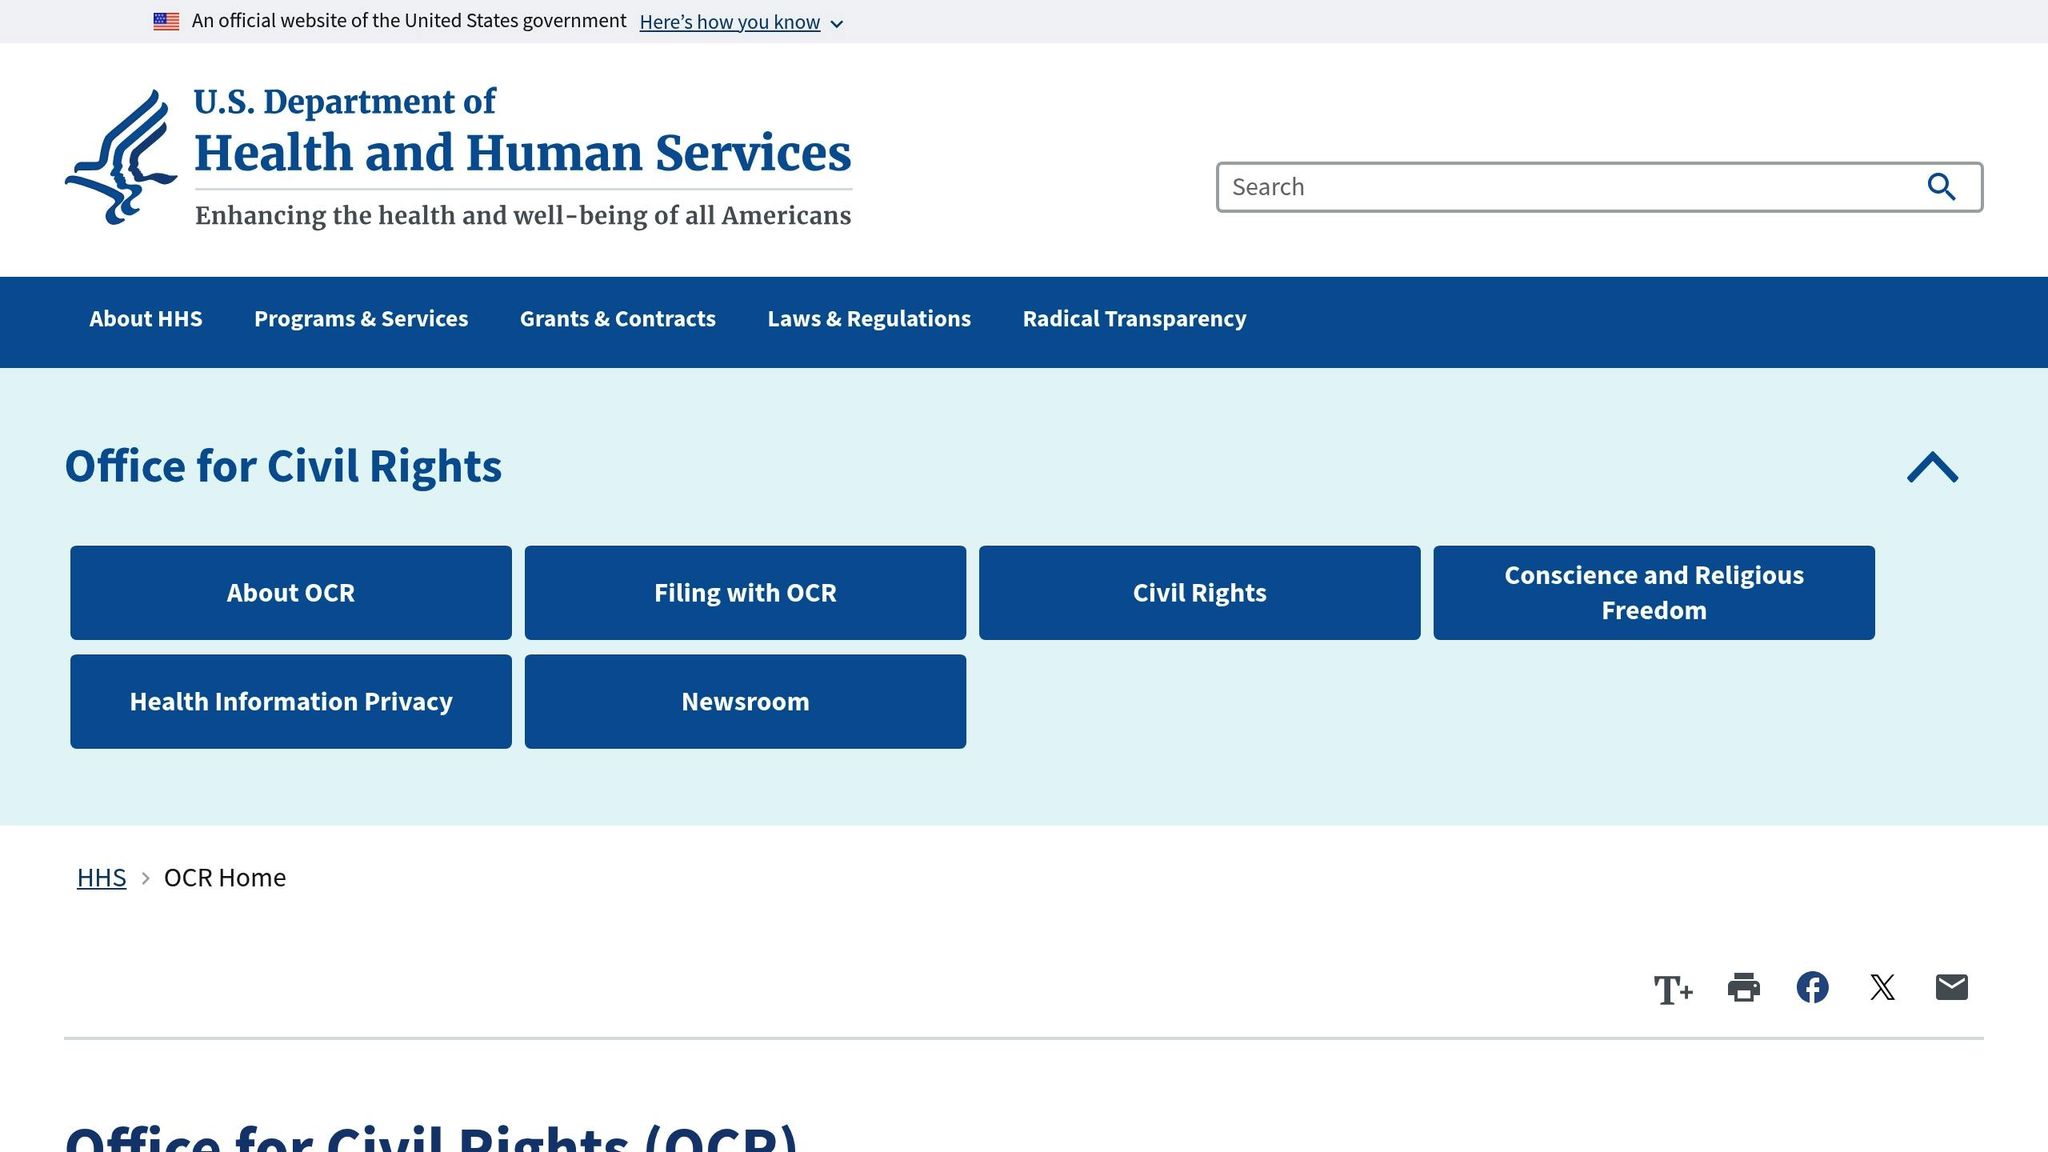Open the Laws & Regulations menu
This screenshot has height=1152, width=2048.
pyautogui.click(x=869, y=319)
